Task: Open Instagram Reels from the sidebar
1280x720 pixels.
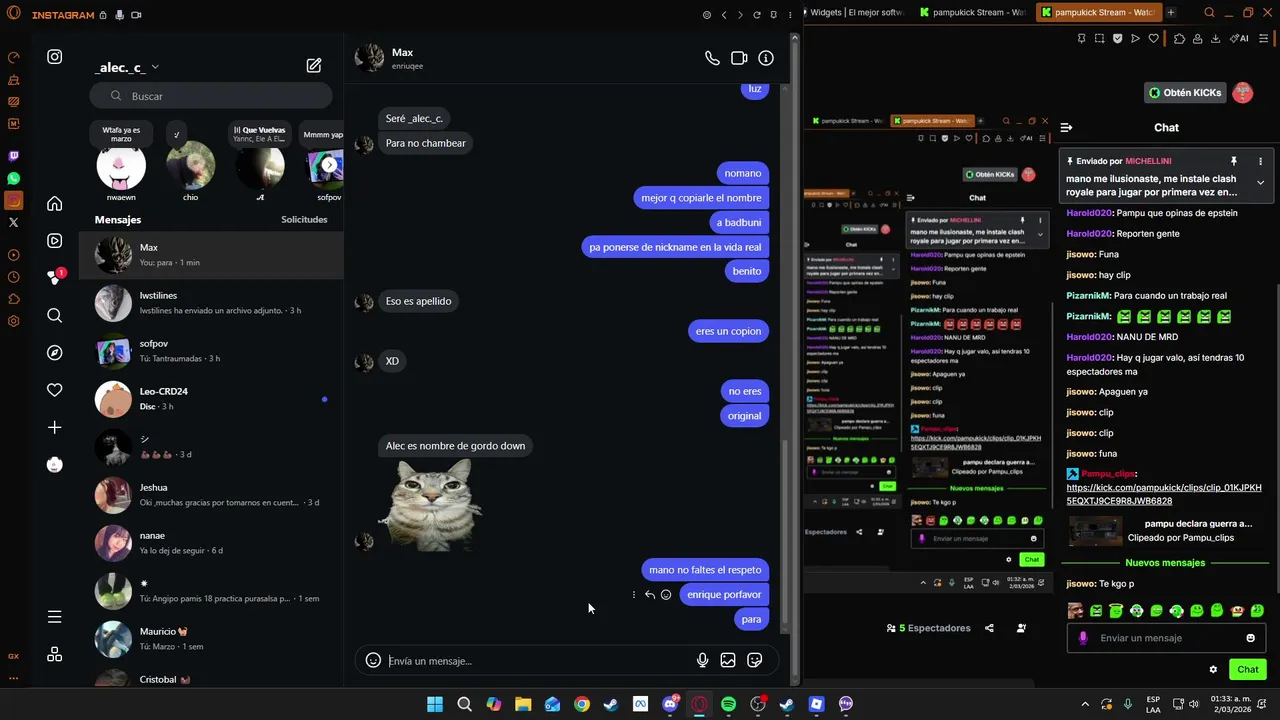Action: tap(55, 241)
